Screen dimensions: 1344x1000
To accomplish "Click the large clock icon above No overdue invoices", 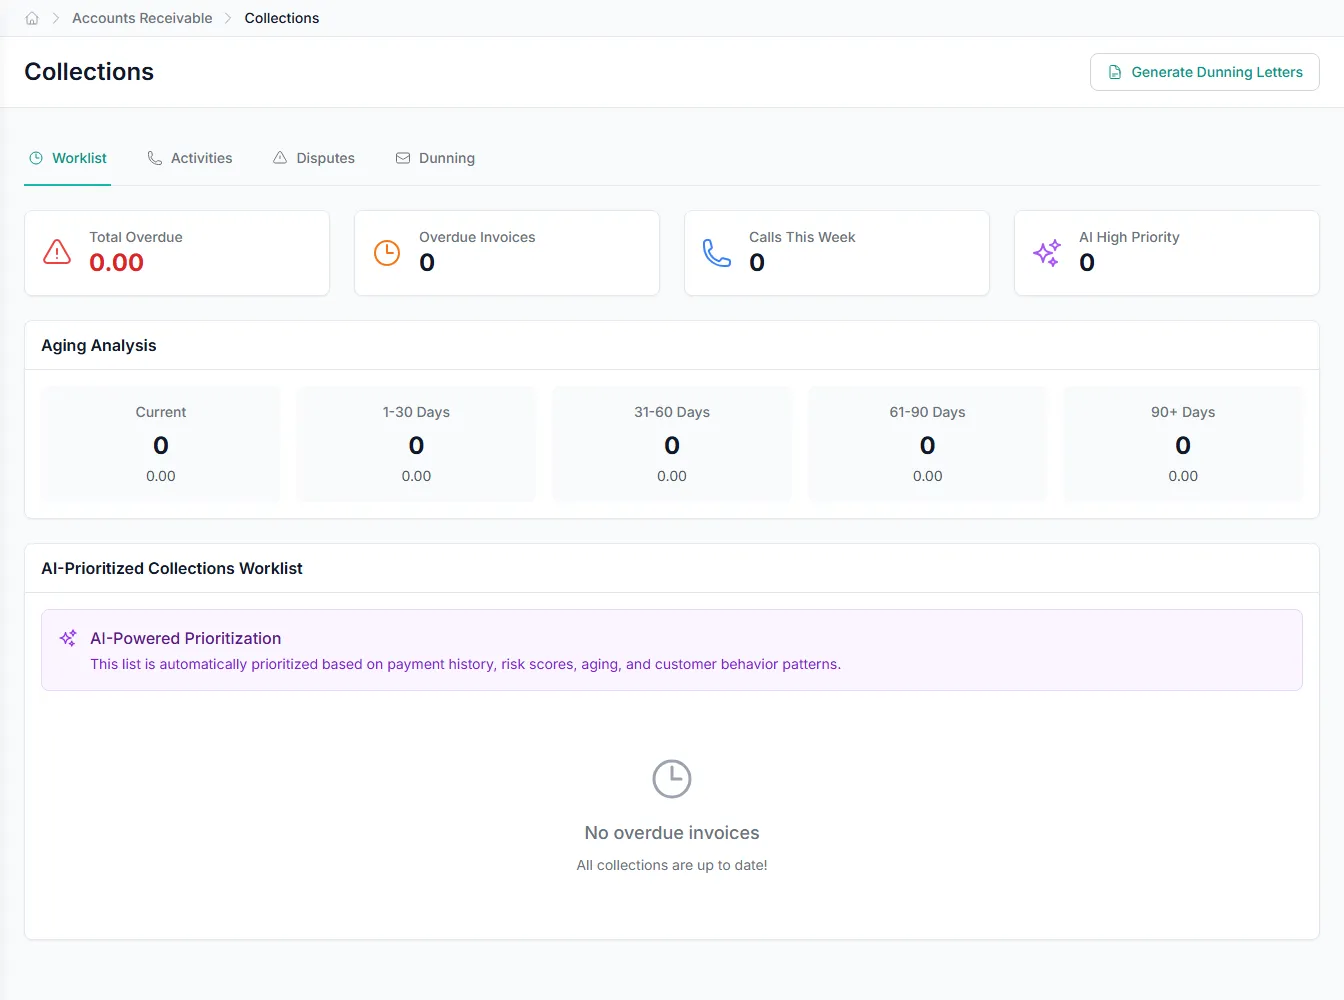I will (x=672, y=779).
